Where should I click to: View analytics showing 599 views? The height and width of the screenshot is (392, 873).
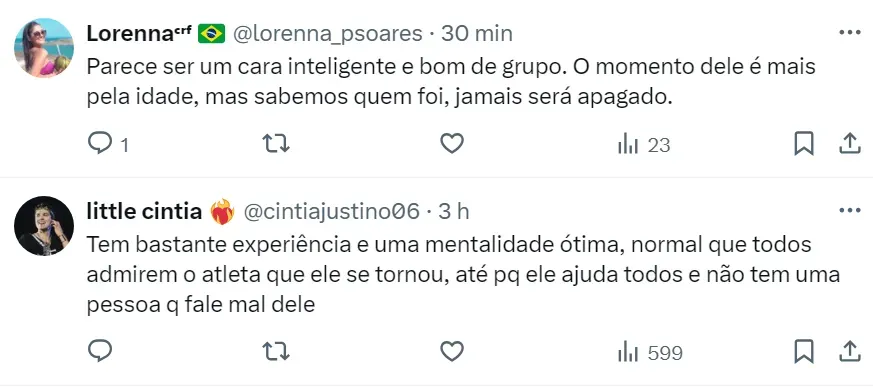pos(650,352)
